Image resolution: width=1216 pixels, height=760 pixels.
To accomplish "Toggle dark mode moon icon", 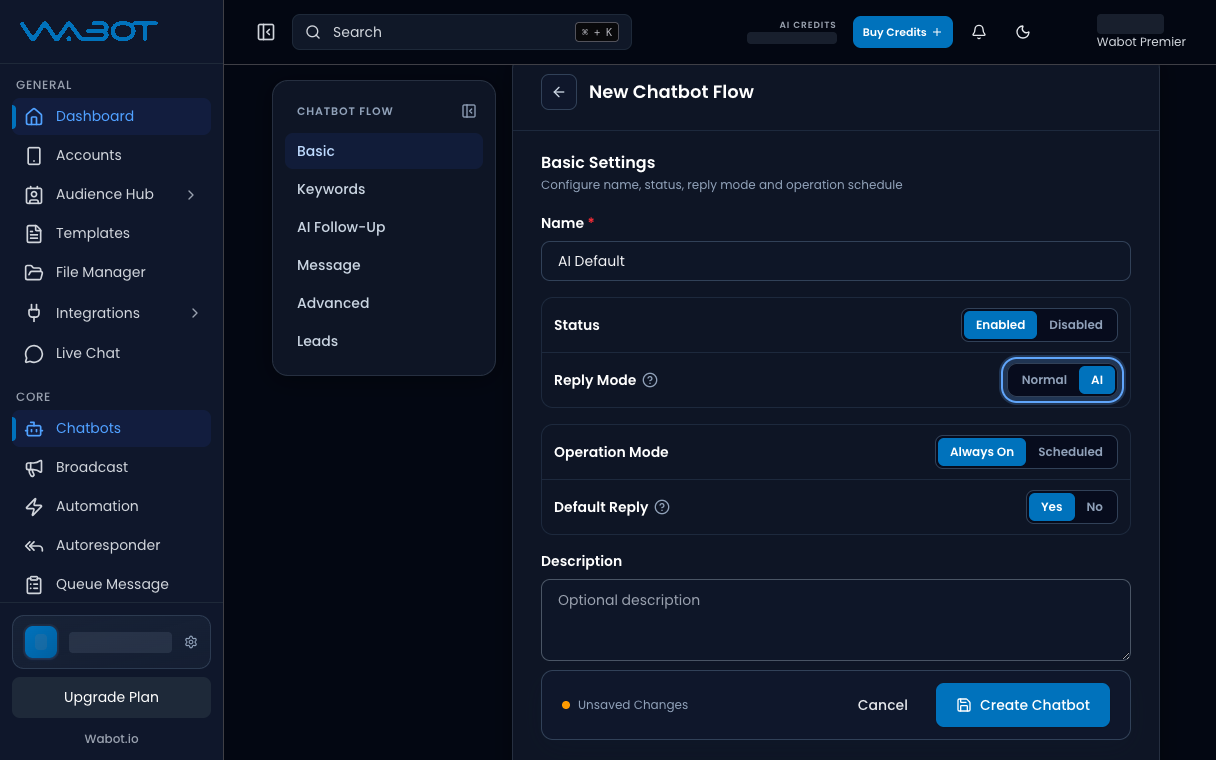I will pos(1023,32).
